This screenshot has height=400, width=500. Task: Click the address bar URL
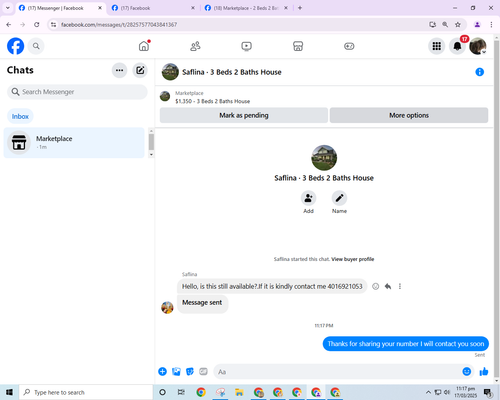point(119,25)
